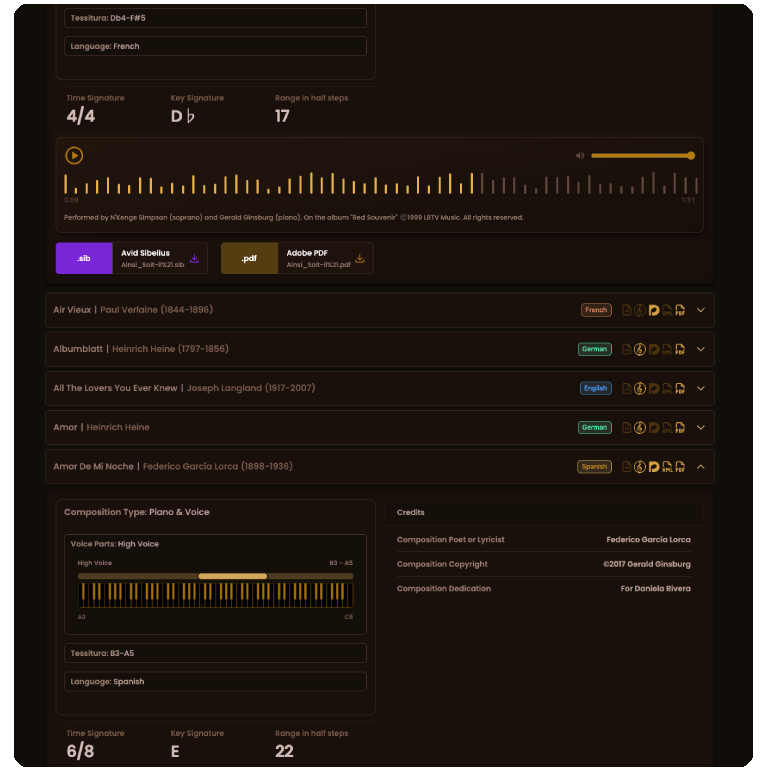Click the Language: Spanish field
The width and height of the screenshot is (768, 768).
[216, 681]
